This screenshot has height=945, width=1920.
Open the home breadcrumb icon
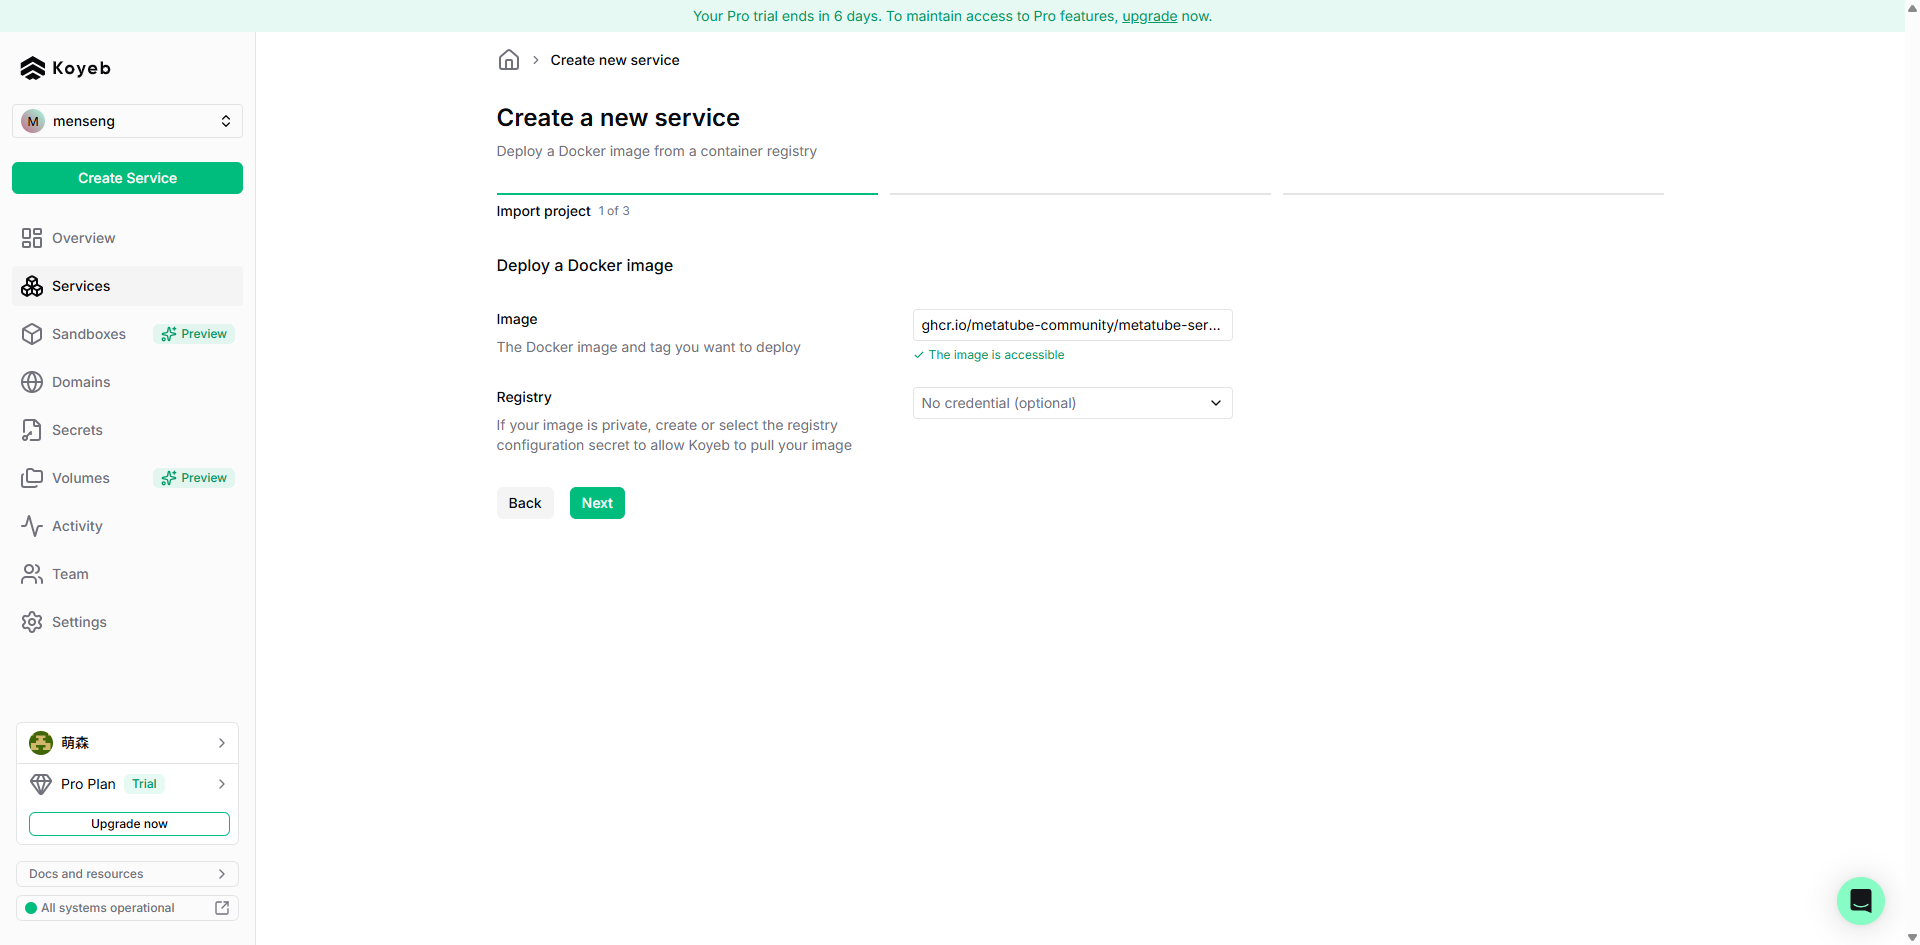point(509,60)
